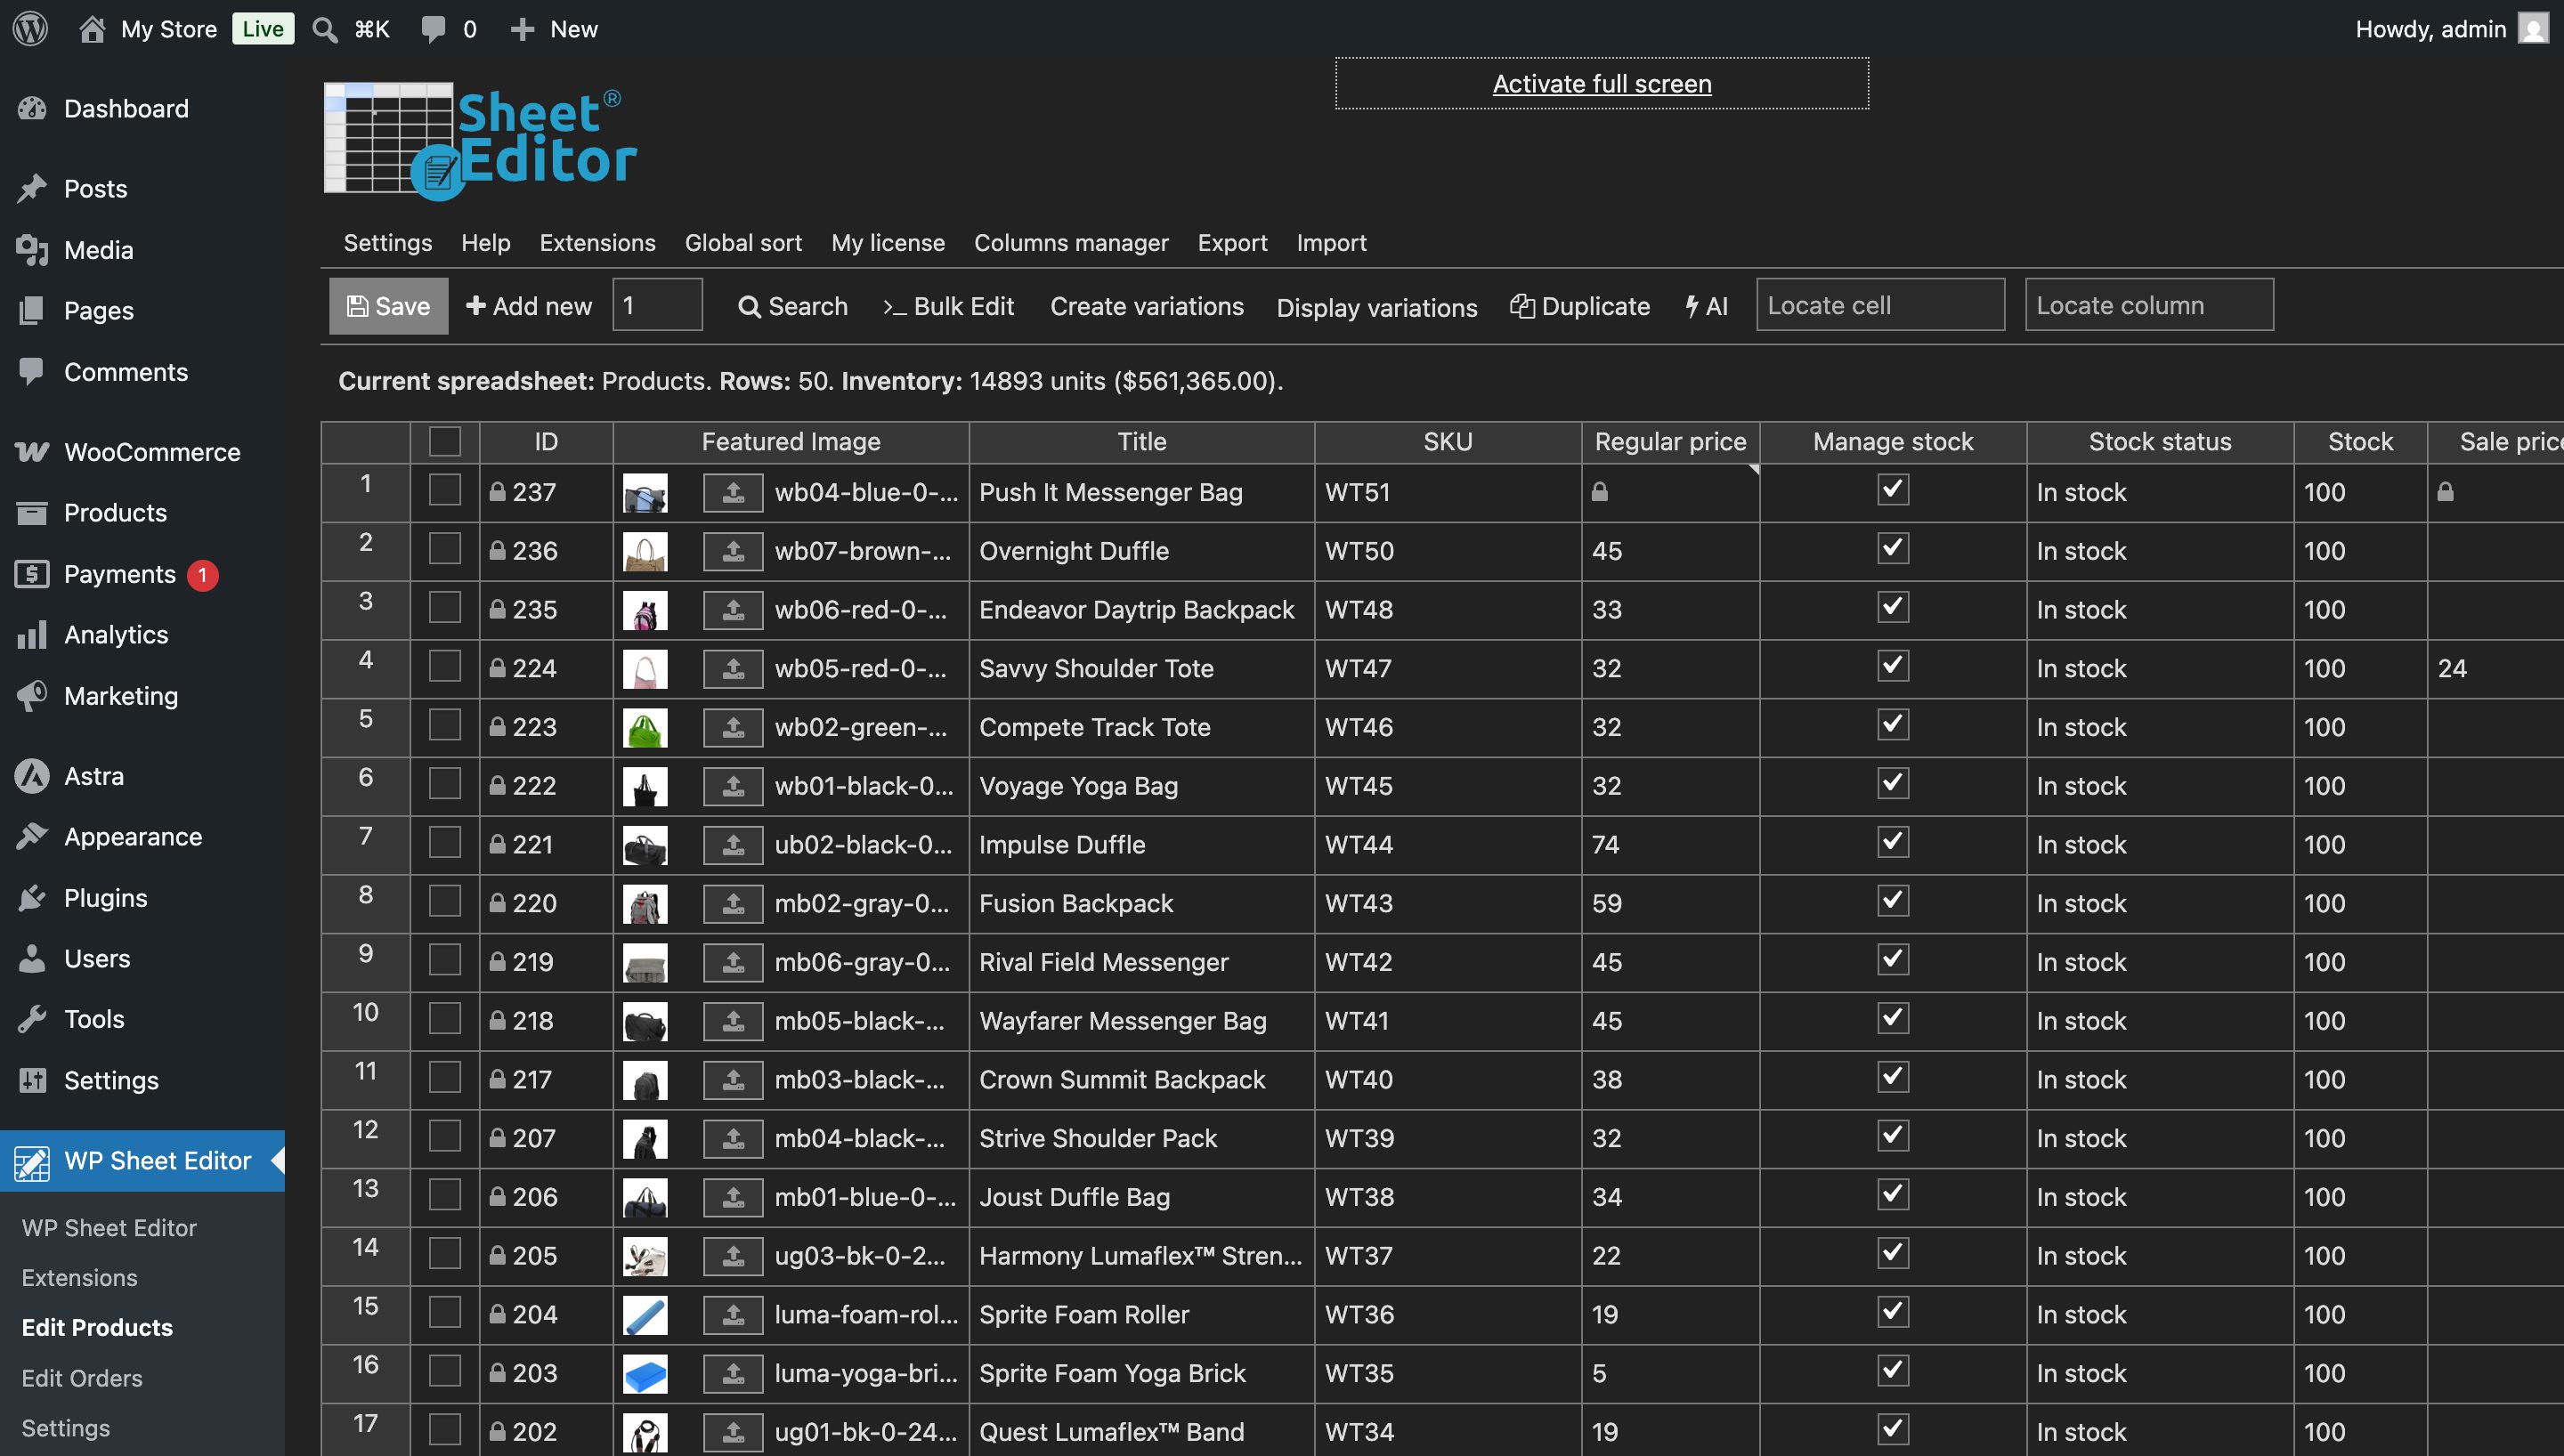Click the upload image icon for Sprite Foam Roller

[x=733, y=1314]
